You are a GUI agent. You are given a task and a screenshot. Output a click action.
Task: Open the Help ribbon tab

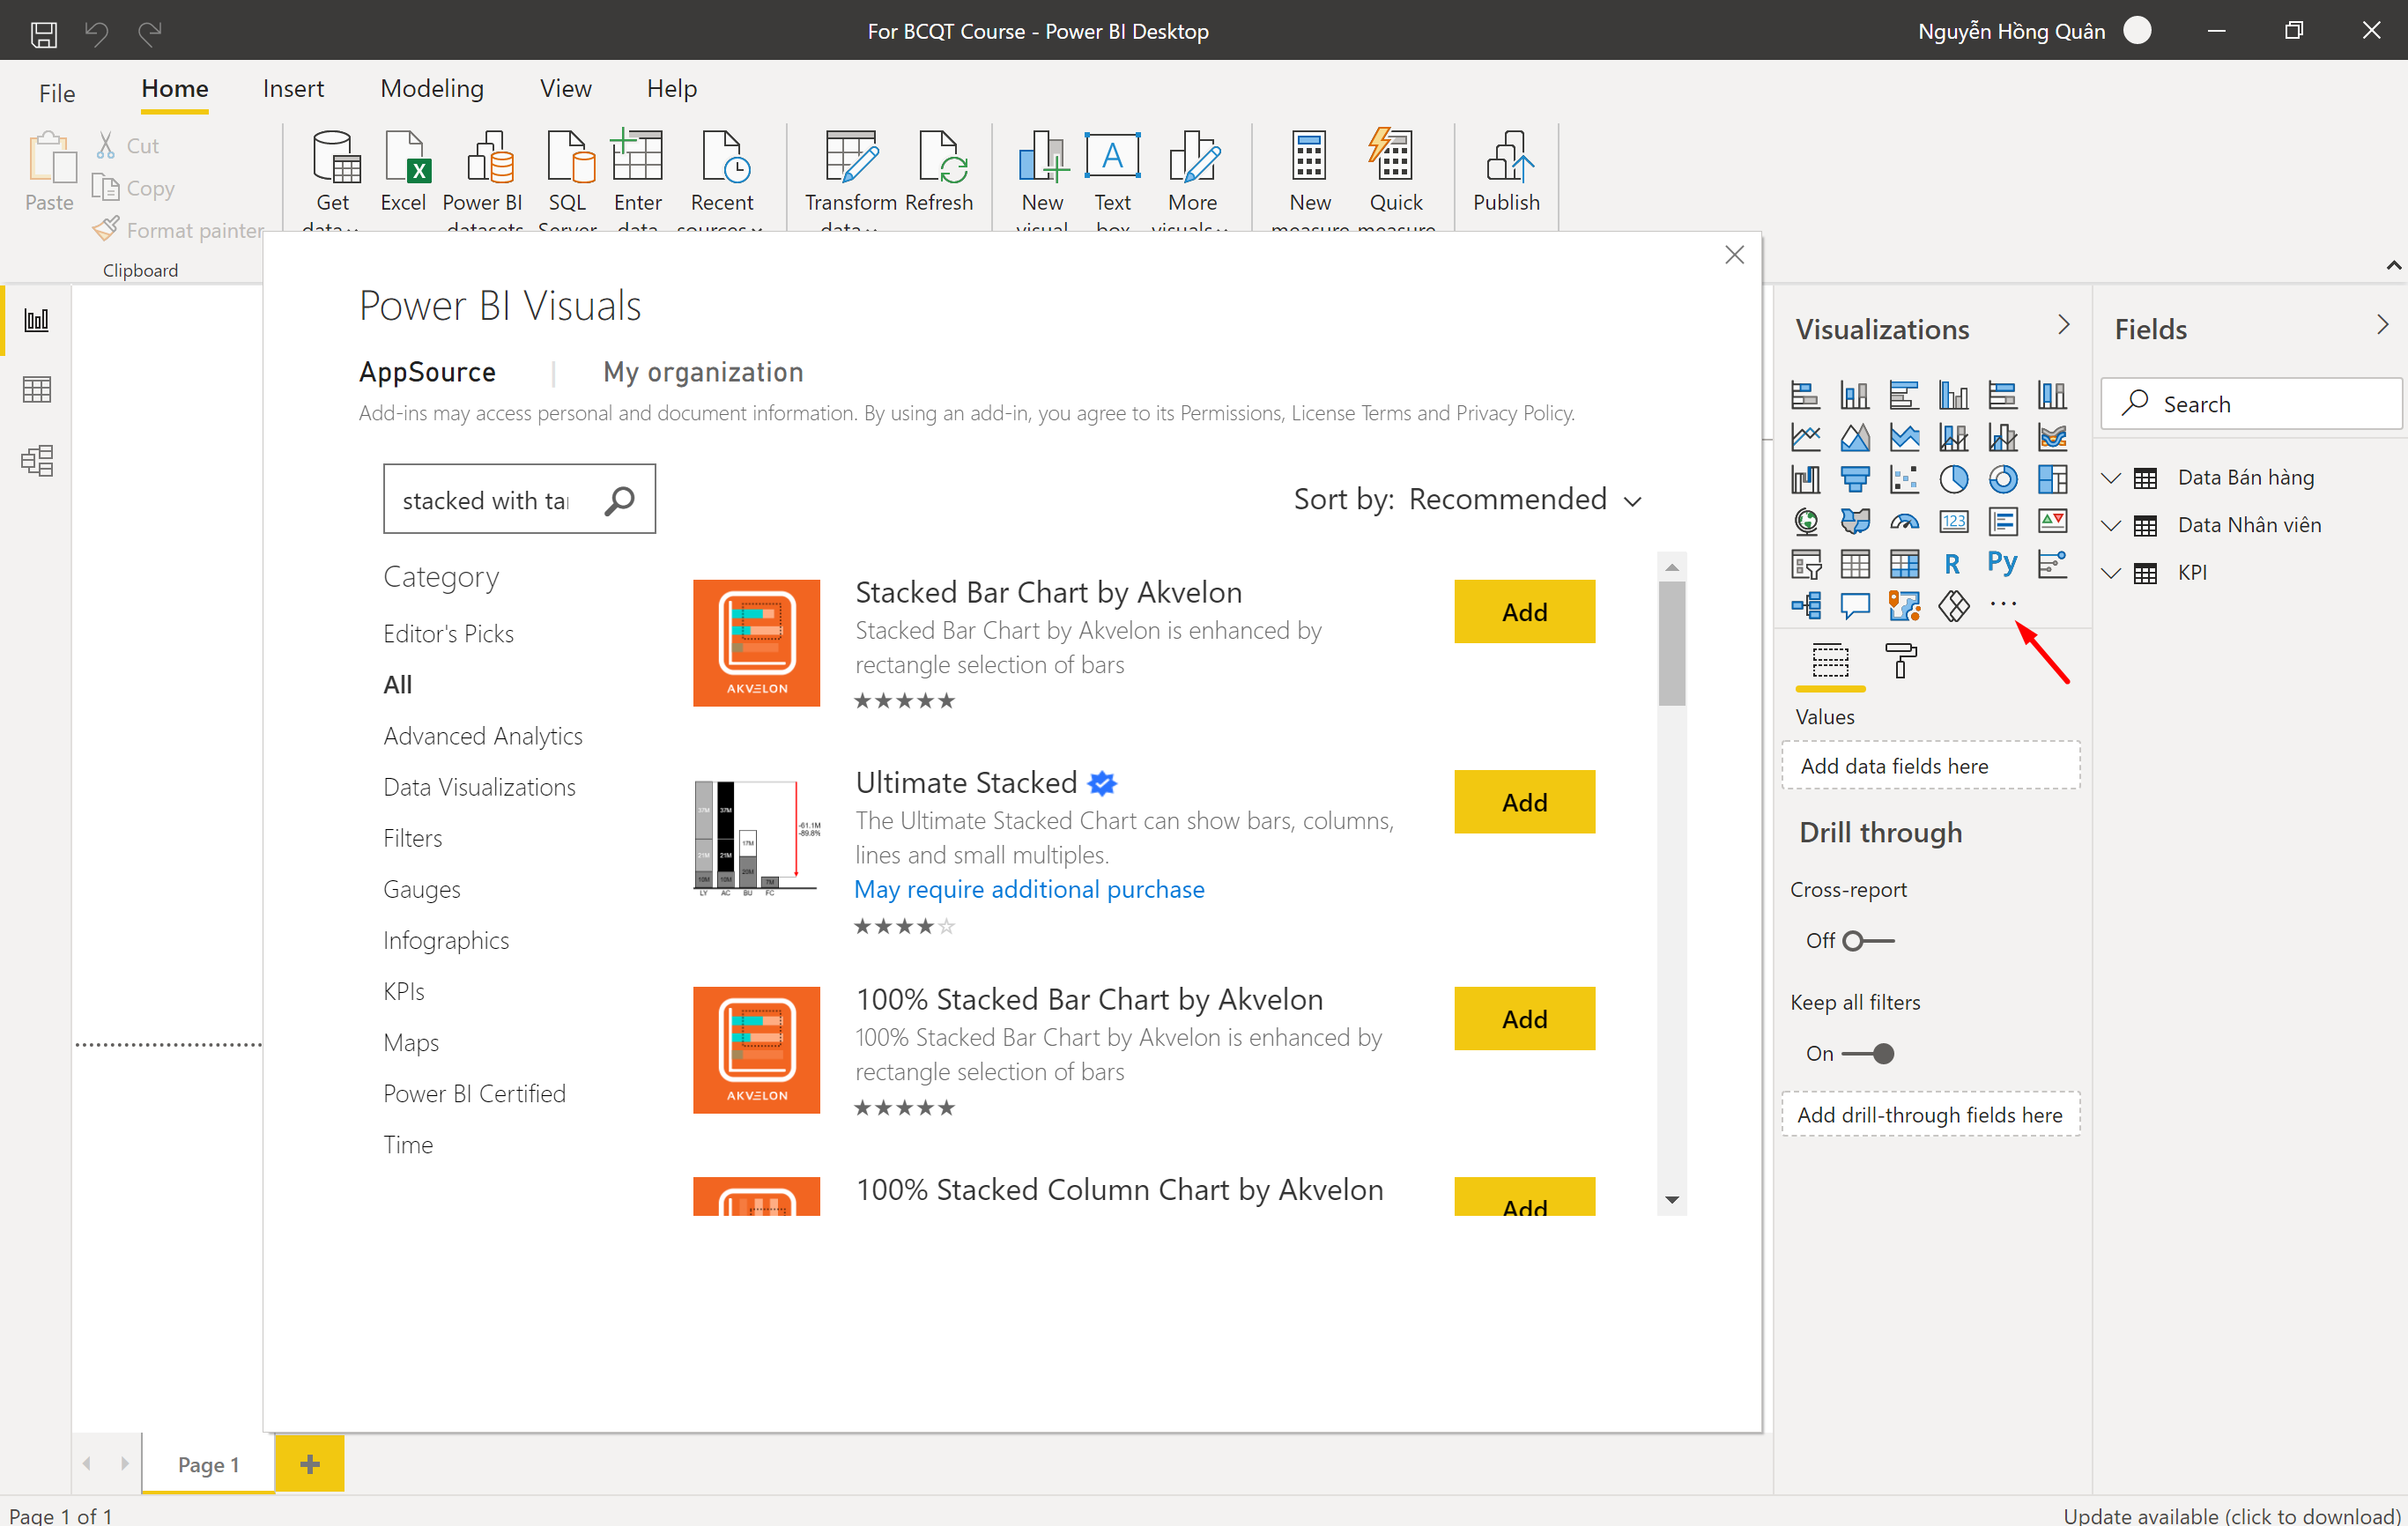point(672,89)
